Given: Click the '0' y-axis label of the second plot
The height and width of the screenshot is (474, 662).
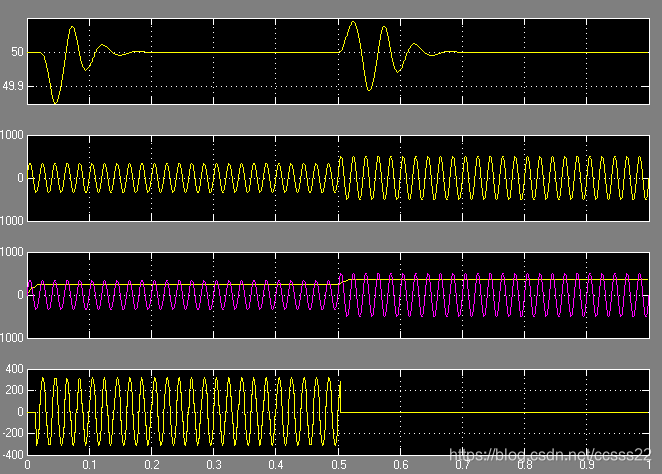Looking at the screenshot, I should [x=20, y=178].
